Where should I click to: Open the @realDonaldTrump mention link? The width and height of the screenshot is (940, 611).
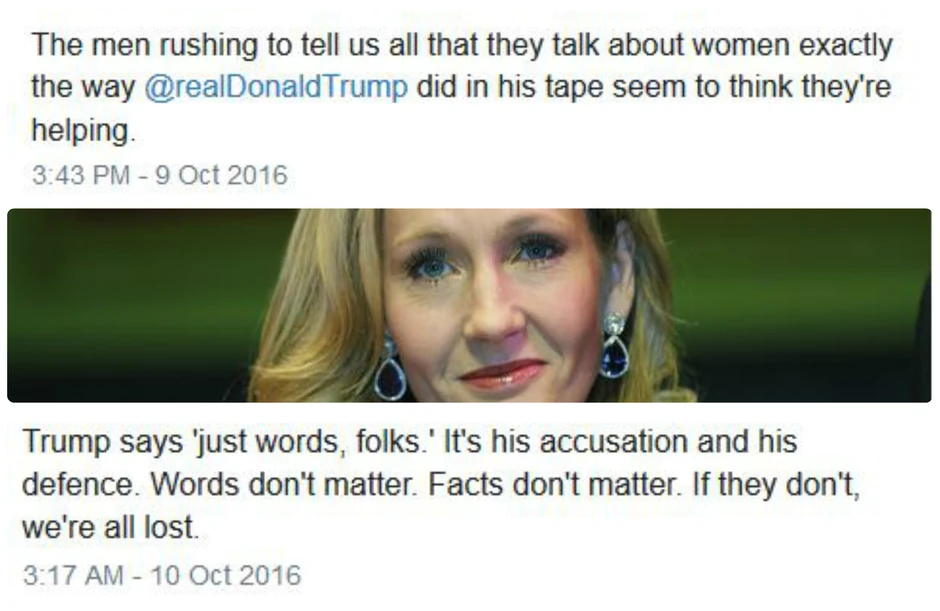click(x=276, y=87)
